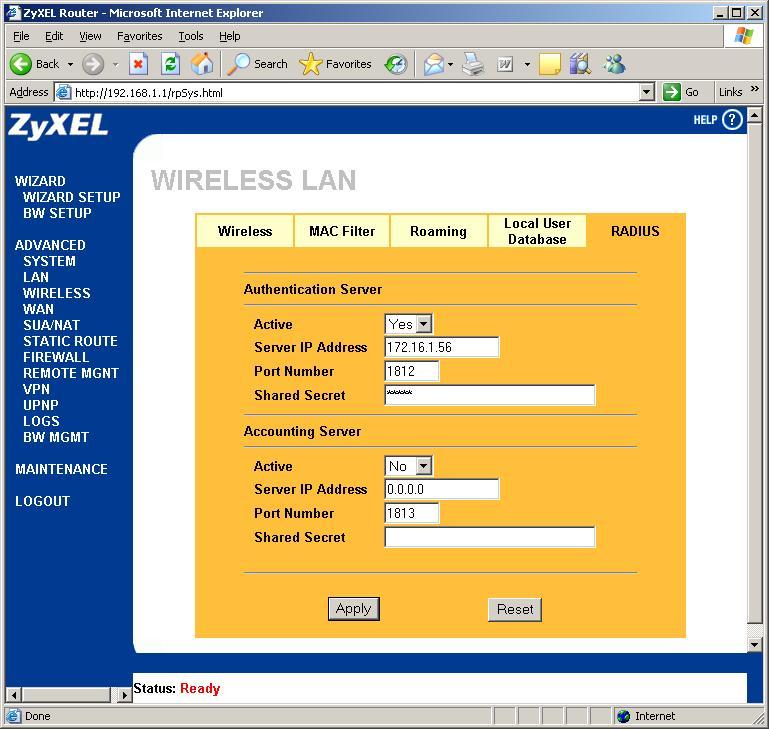Click the Edit with Word icon
This screenshot has height=729, width=769.
(x=505, y=64)
